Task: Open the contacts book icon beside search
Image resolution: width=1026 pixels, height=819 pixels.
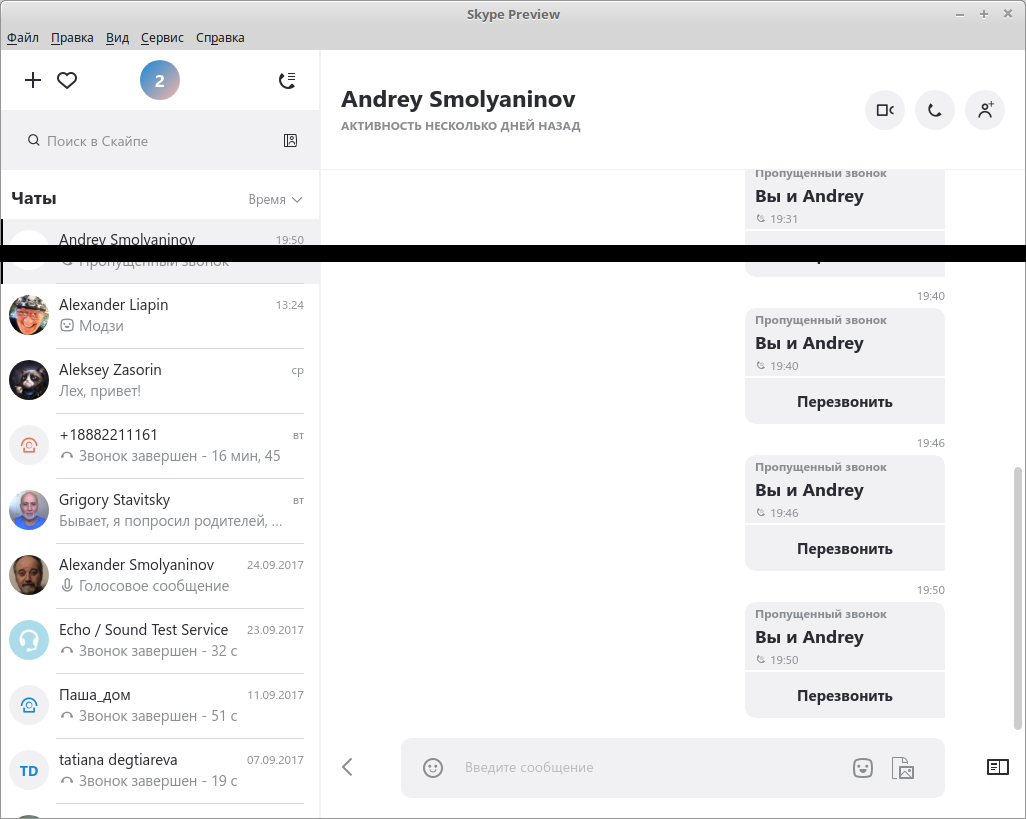Action: point(291,140)
